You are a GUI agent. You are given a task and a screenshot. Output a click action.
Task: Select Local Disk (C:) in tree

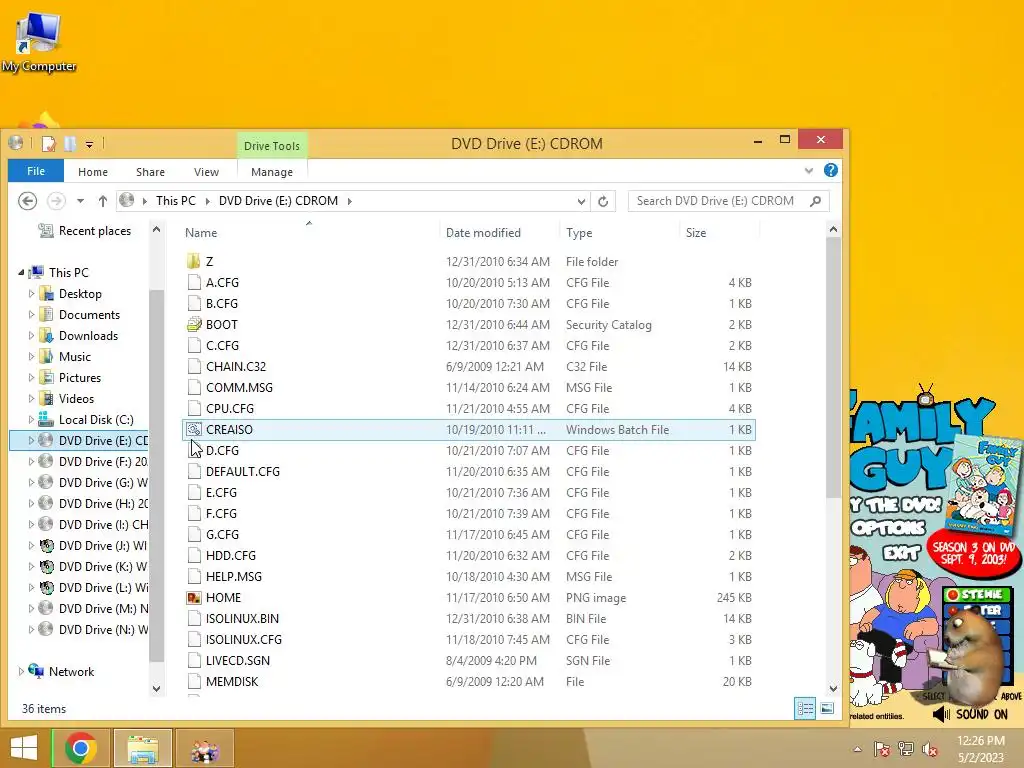tap(96, 419)
